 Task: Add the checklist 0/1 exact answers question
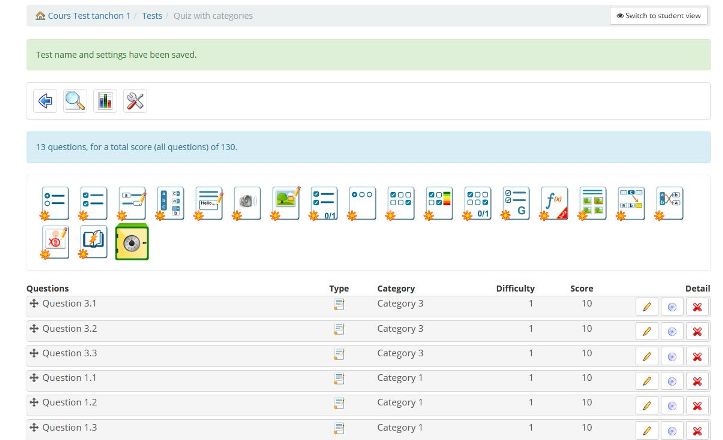(324, 203)
